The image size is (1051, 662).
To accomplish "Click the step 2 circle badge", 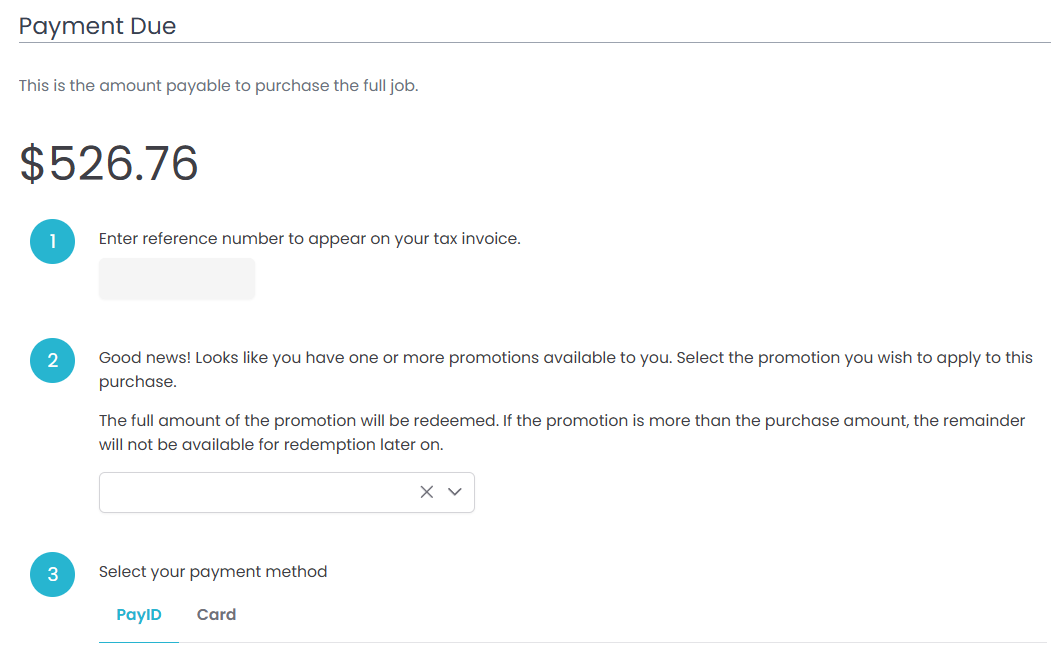I will [53, 361].
